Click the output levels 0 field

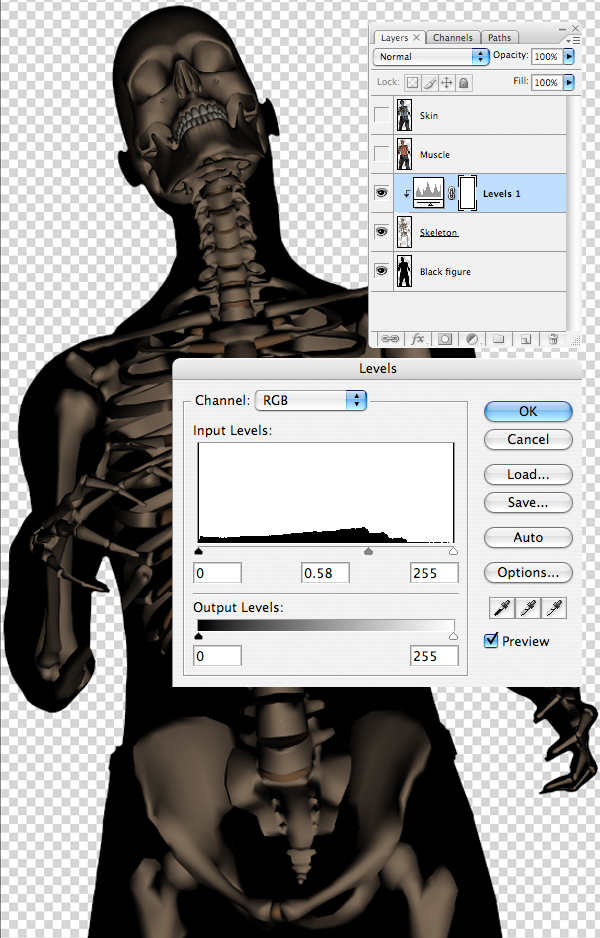click(218, 656)
